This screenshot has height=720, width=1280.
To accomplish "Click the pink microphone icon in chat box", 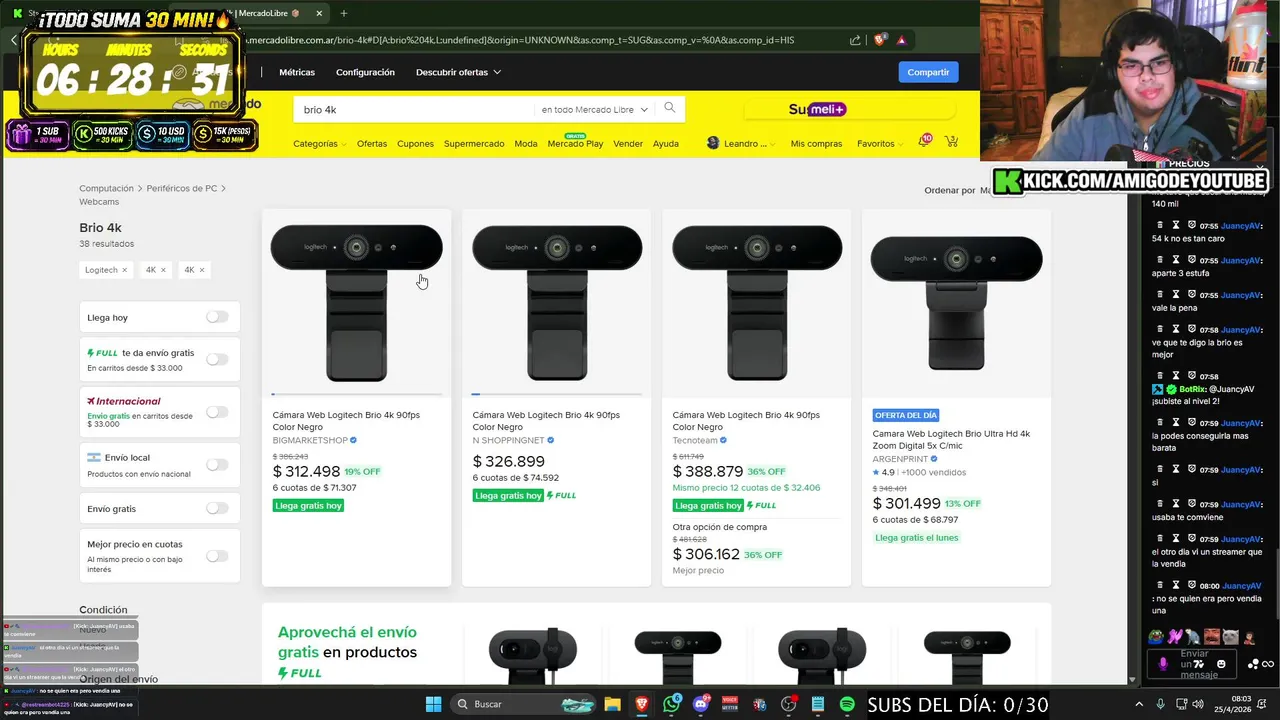I will pyautogui.click(x=1162, y=663).
